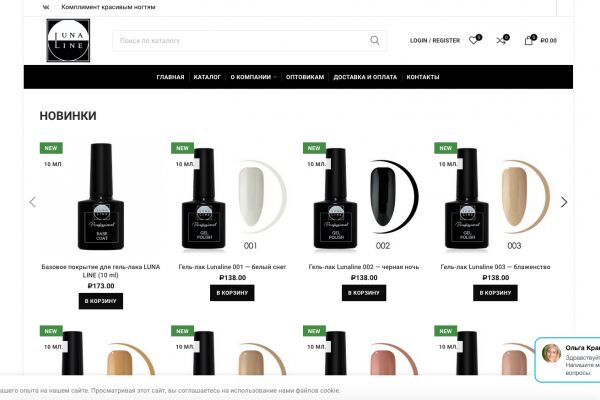Open the Контакты menu item
600x400 pixels.
[x=423, y=77]
